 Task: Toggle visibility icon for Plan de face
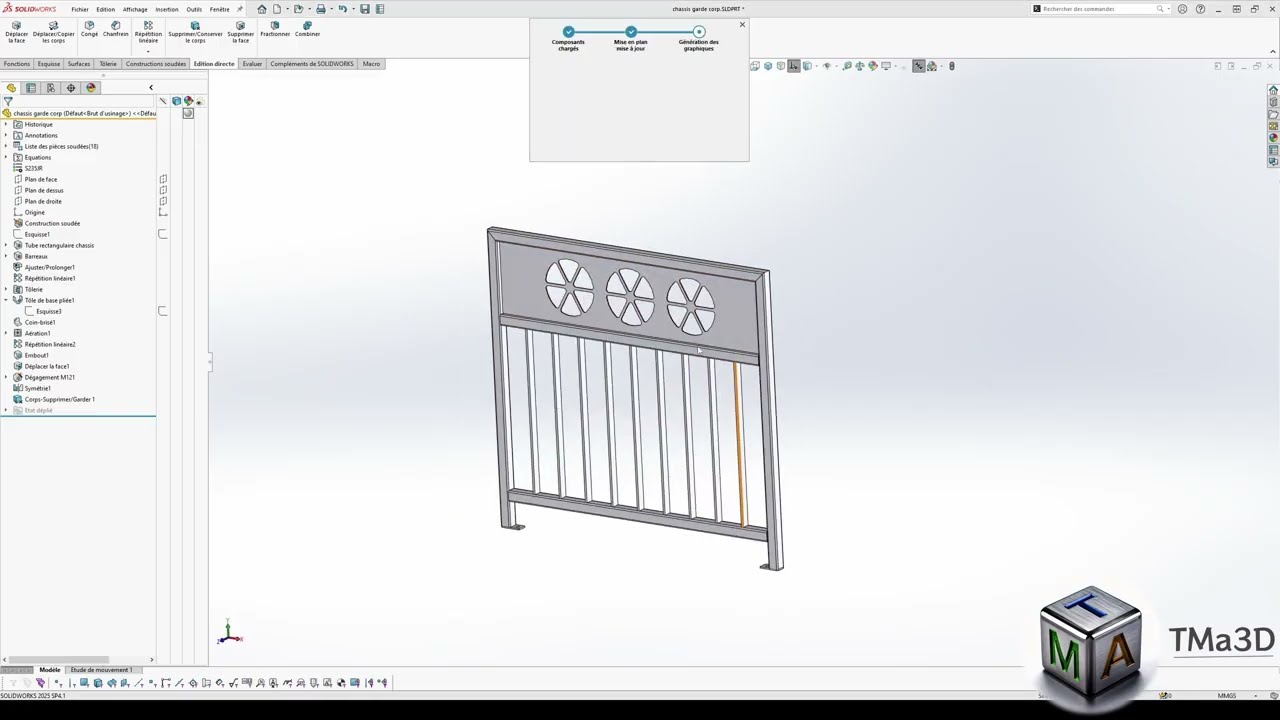pos(163,179)
